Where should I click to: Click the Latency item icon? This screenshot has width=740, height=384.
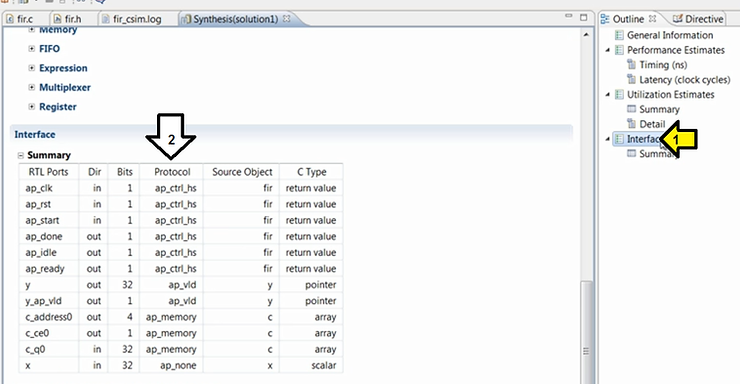click(x=631, y=80)
